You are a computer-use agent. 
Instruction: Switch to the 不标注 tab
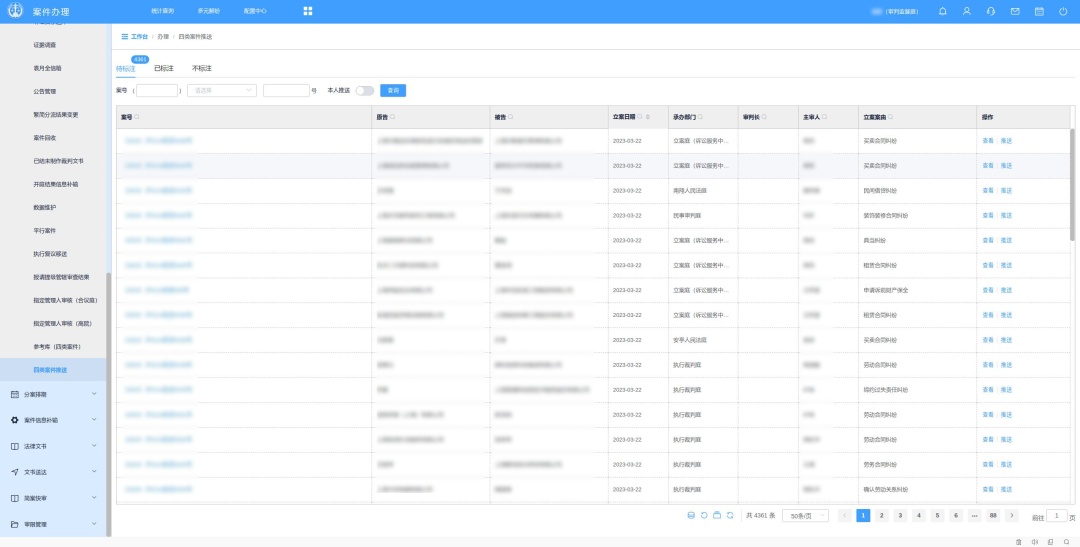[x=201, y=68]
